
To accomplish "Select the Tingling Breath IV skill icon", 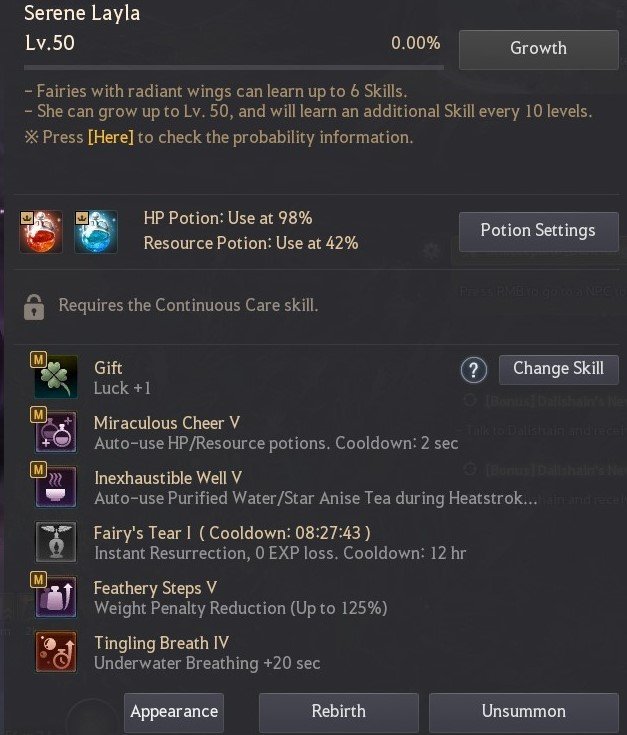I will click(x=56, y=652).
